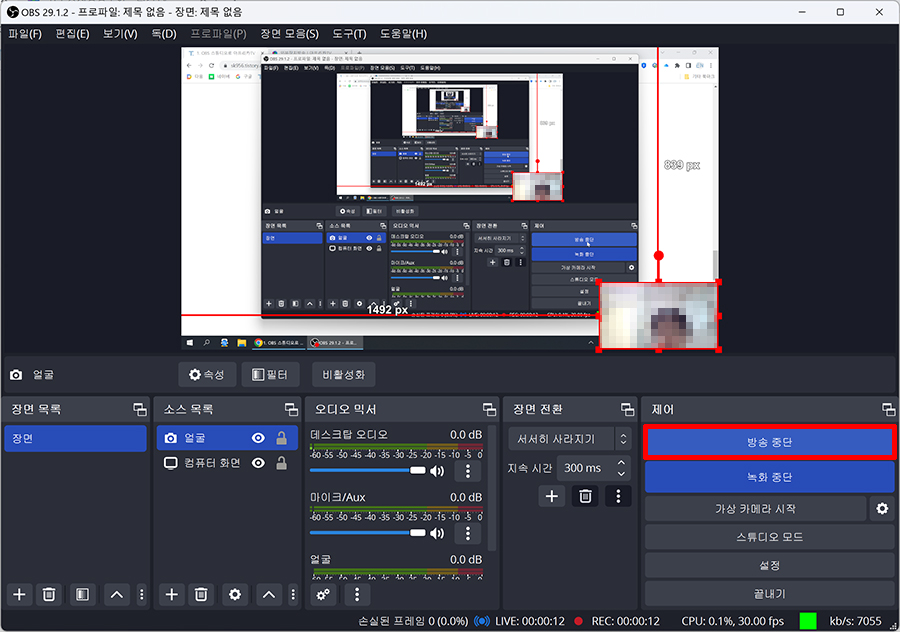
Task: Select the 얼굴 source row
Action: [x=227, y=438]
